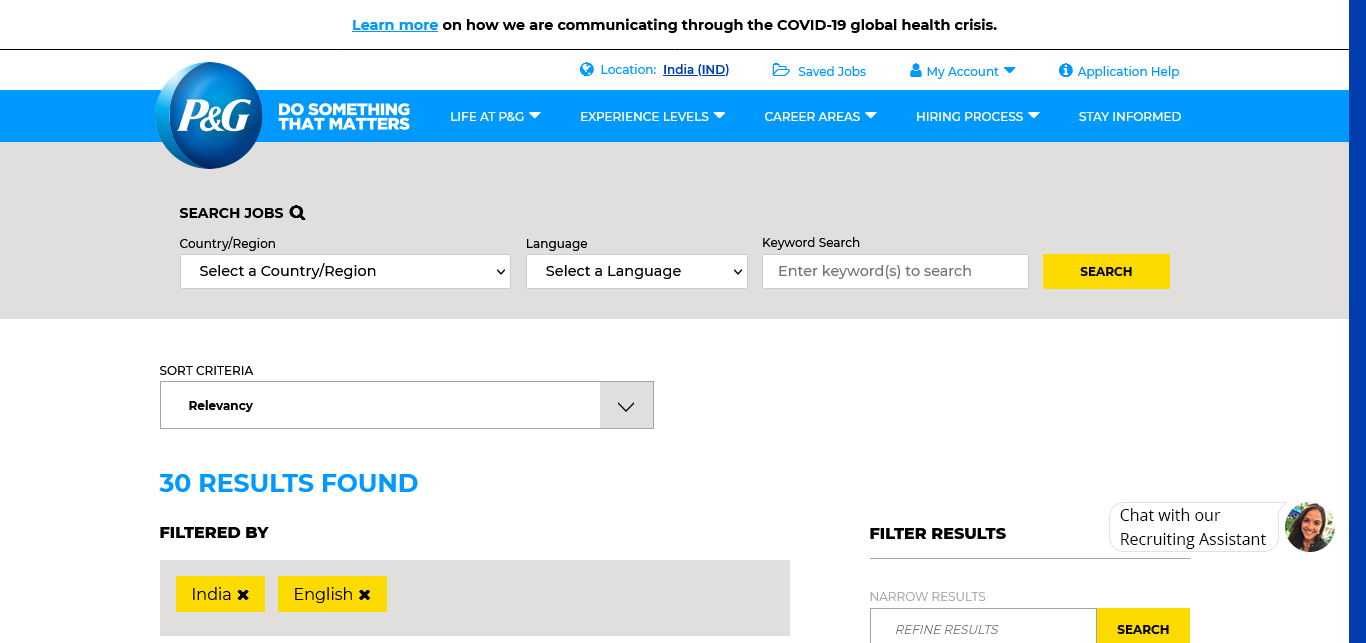The image size is (1366, 643).
Task: Click the P&G logo
Action: [209, 115]
